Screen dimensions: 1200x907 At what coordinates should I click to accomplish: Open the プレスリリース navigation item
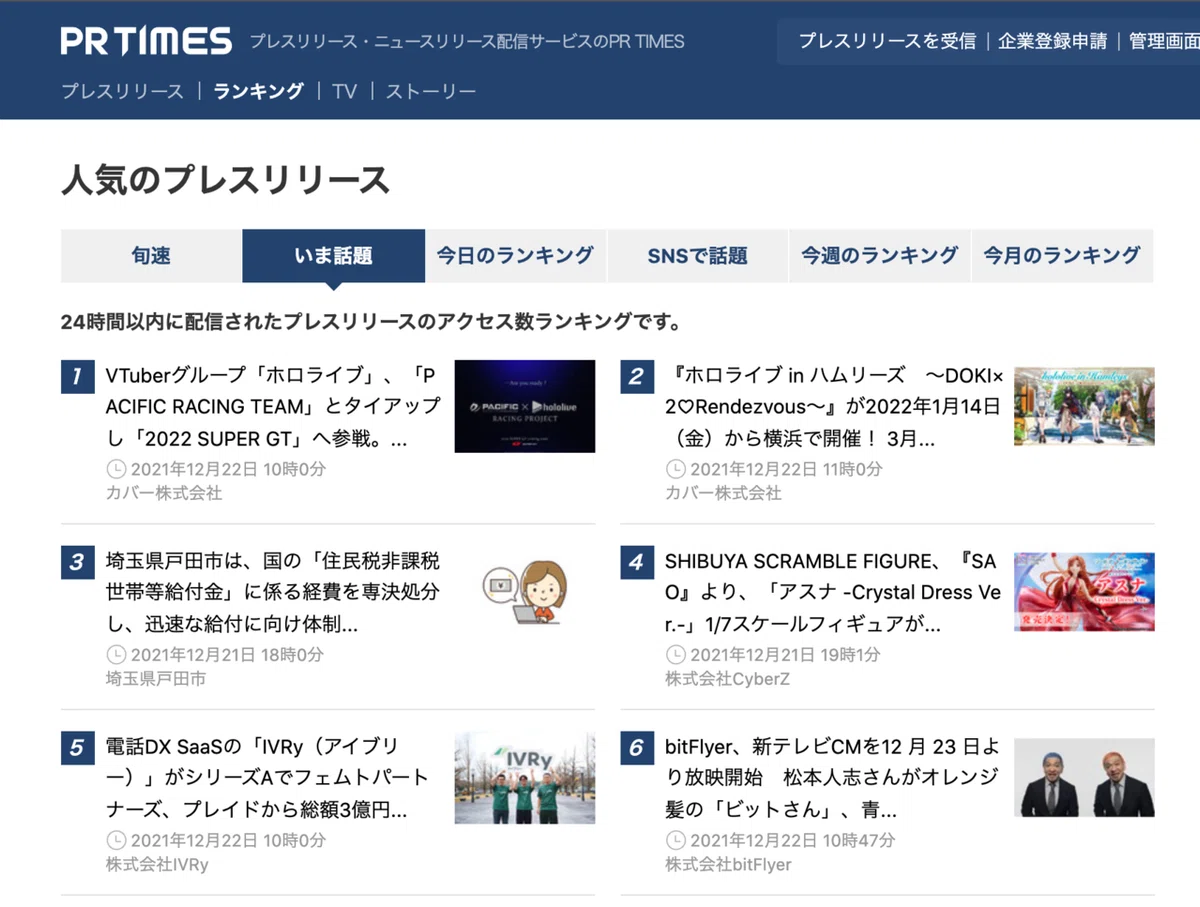pos(122,91)
